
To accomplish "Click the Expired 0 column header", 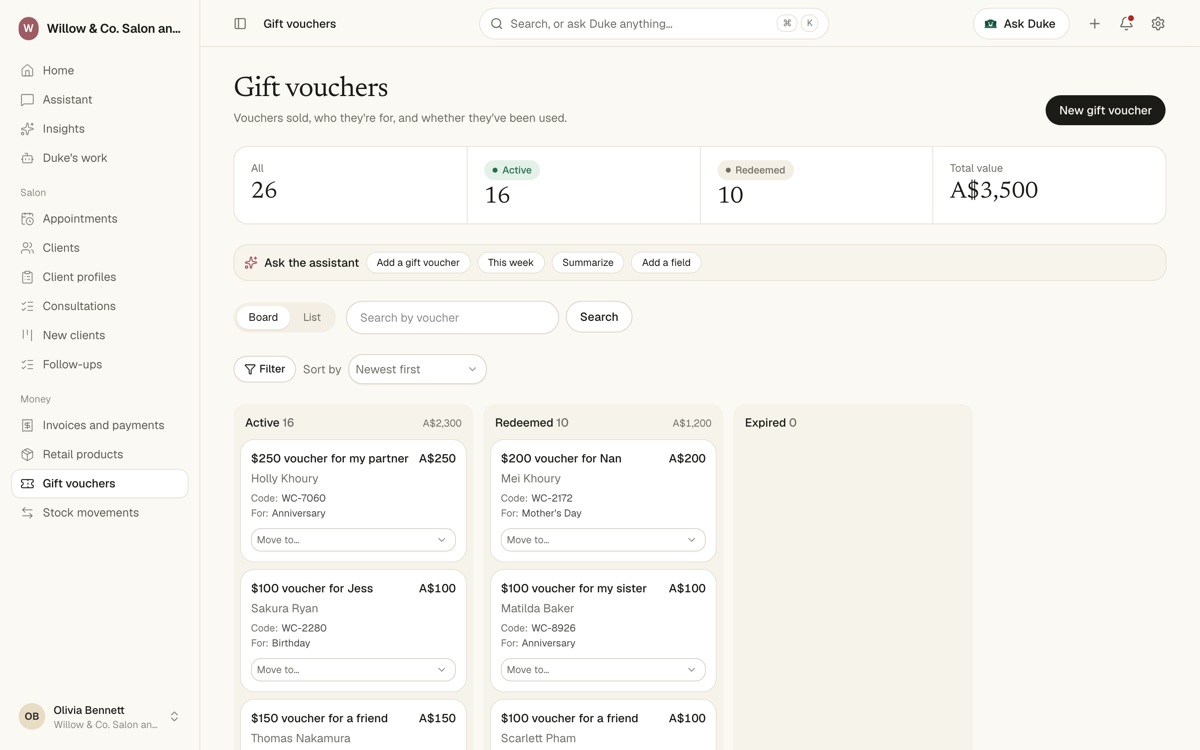I will click(x=771, y=423).
